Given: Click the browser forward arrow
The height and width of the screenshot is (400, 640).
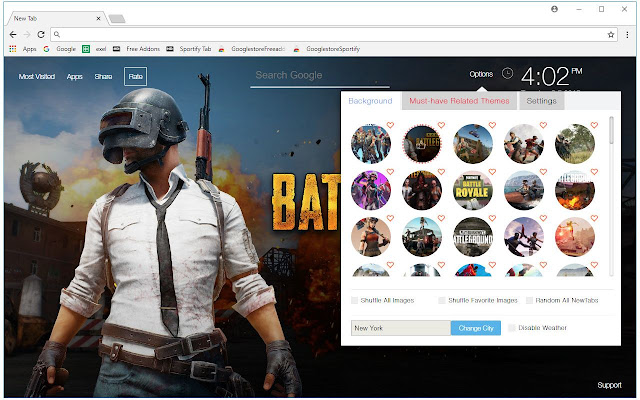Looking at the screenshot, I should pos(27,35).
